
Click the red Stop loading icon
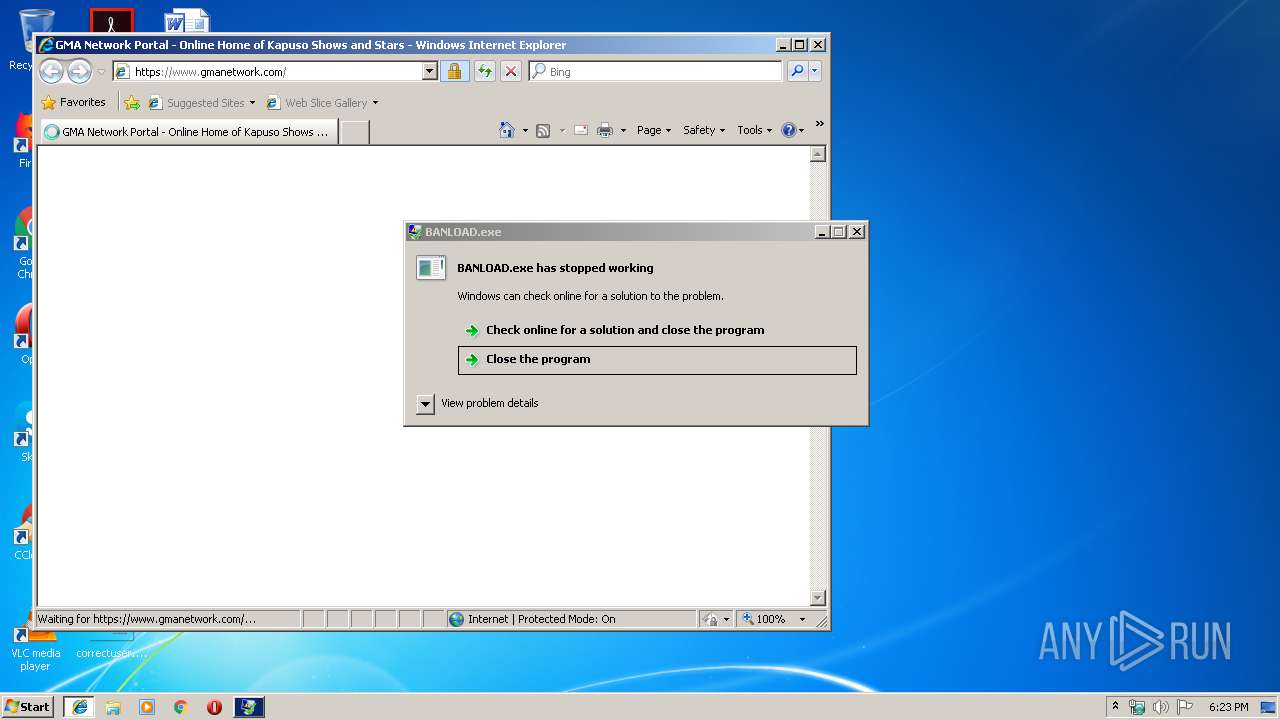(x=511, y=72)
